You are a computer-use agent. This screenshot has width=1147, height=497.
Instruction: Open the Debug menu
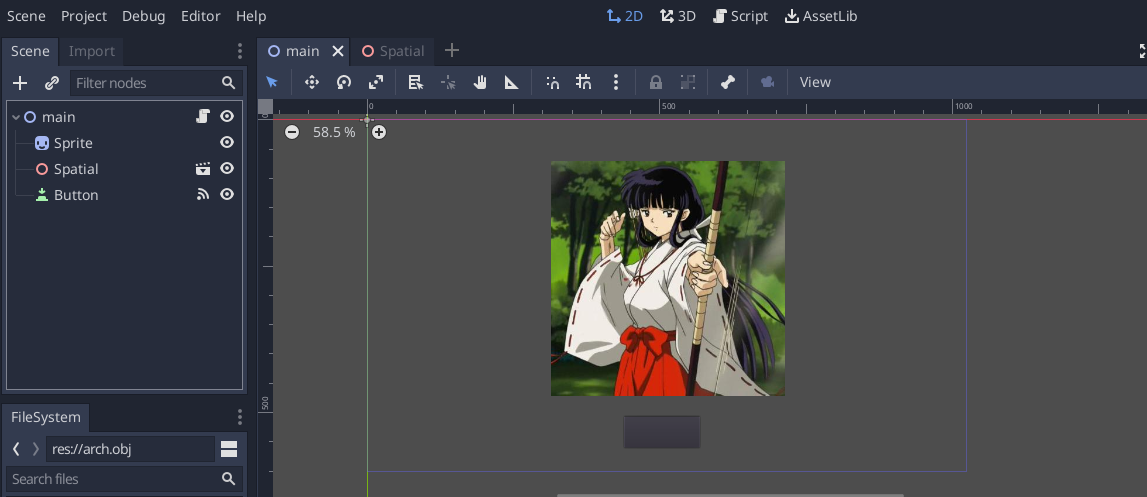143,15
